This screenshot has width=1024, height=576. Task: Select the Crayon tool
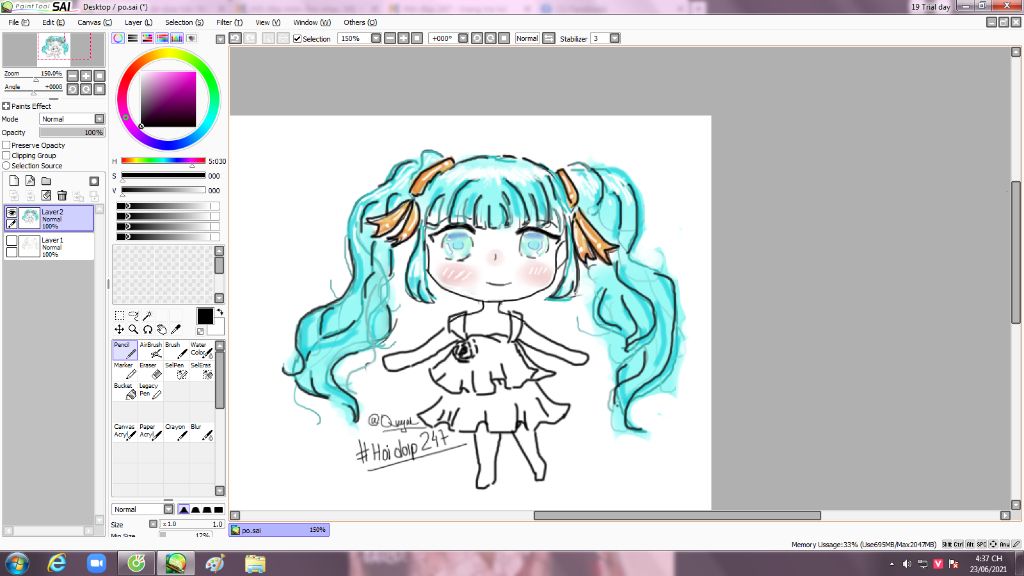[x=176, y=431]
